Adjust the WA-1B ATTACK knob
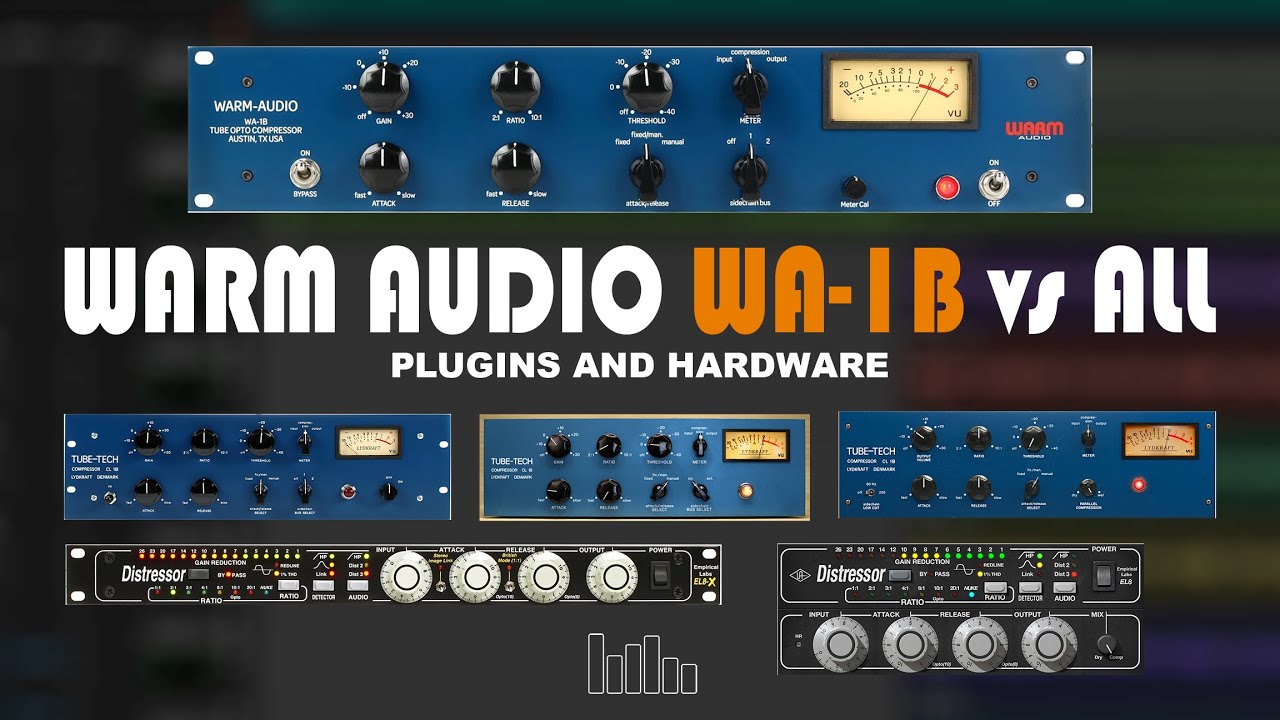Screen dimensions: 1280x720 pyautogui.click(x=384, y=168)
